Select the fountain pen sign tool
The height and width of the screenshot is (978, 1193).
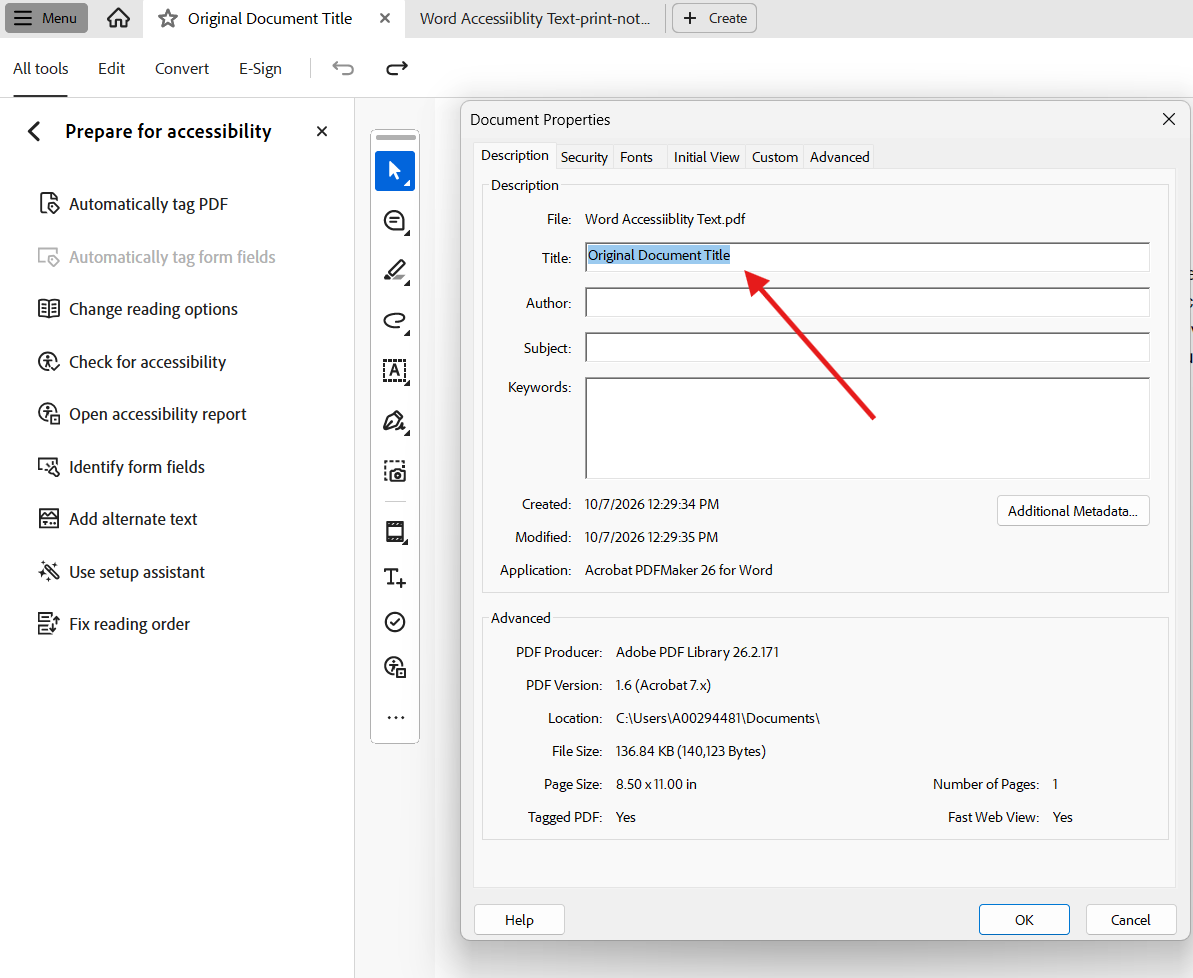coord(395,422)
